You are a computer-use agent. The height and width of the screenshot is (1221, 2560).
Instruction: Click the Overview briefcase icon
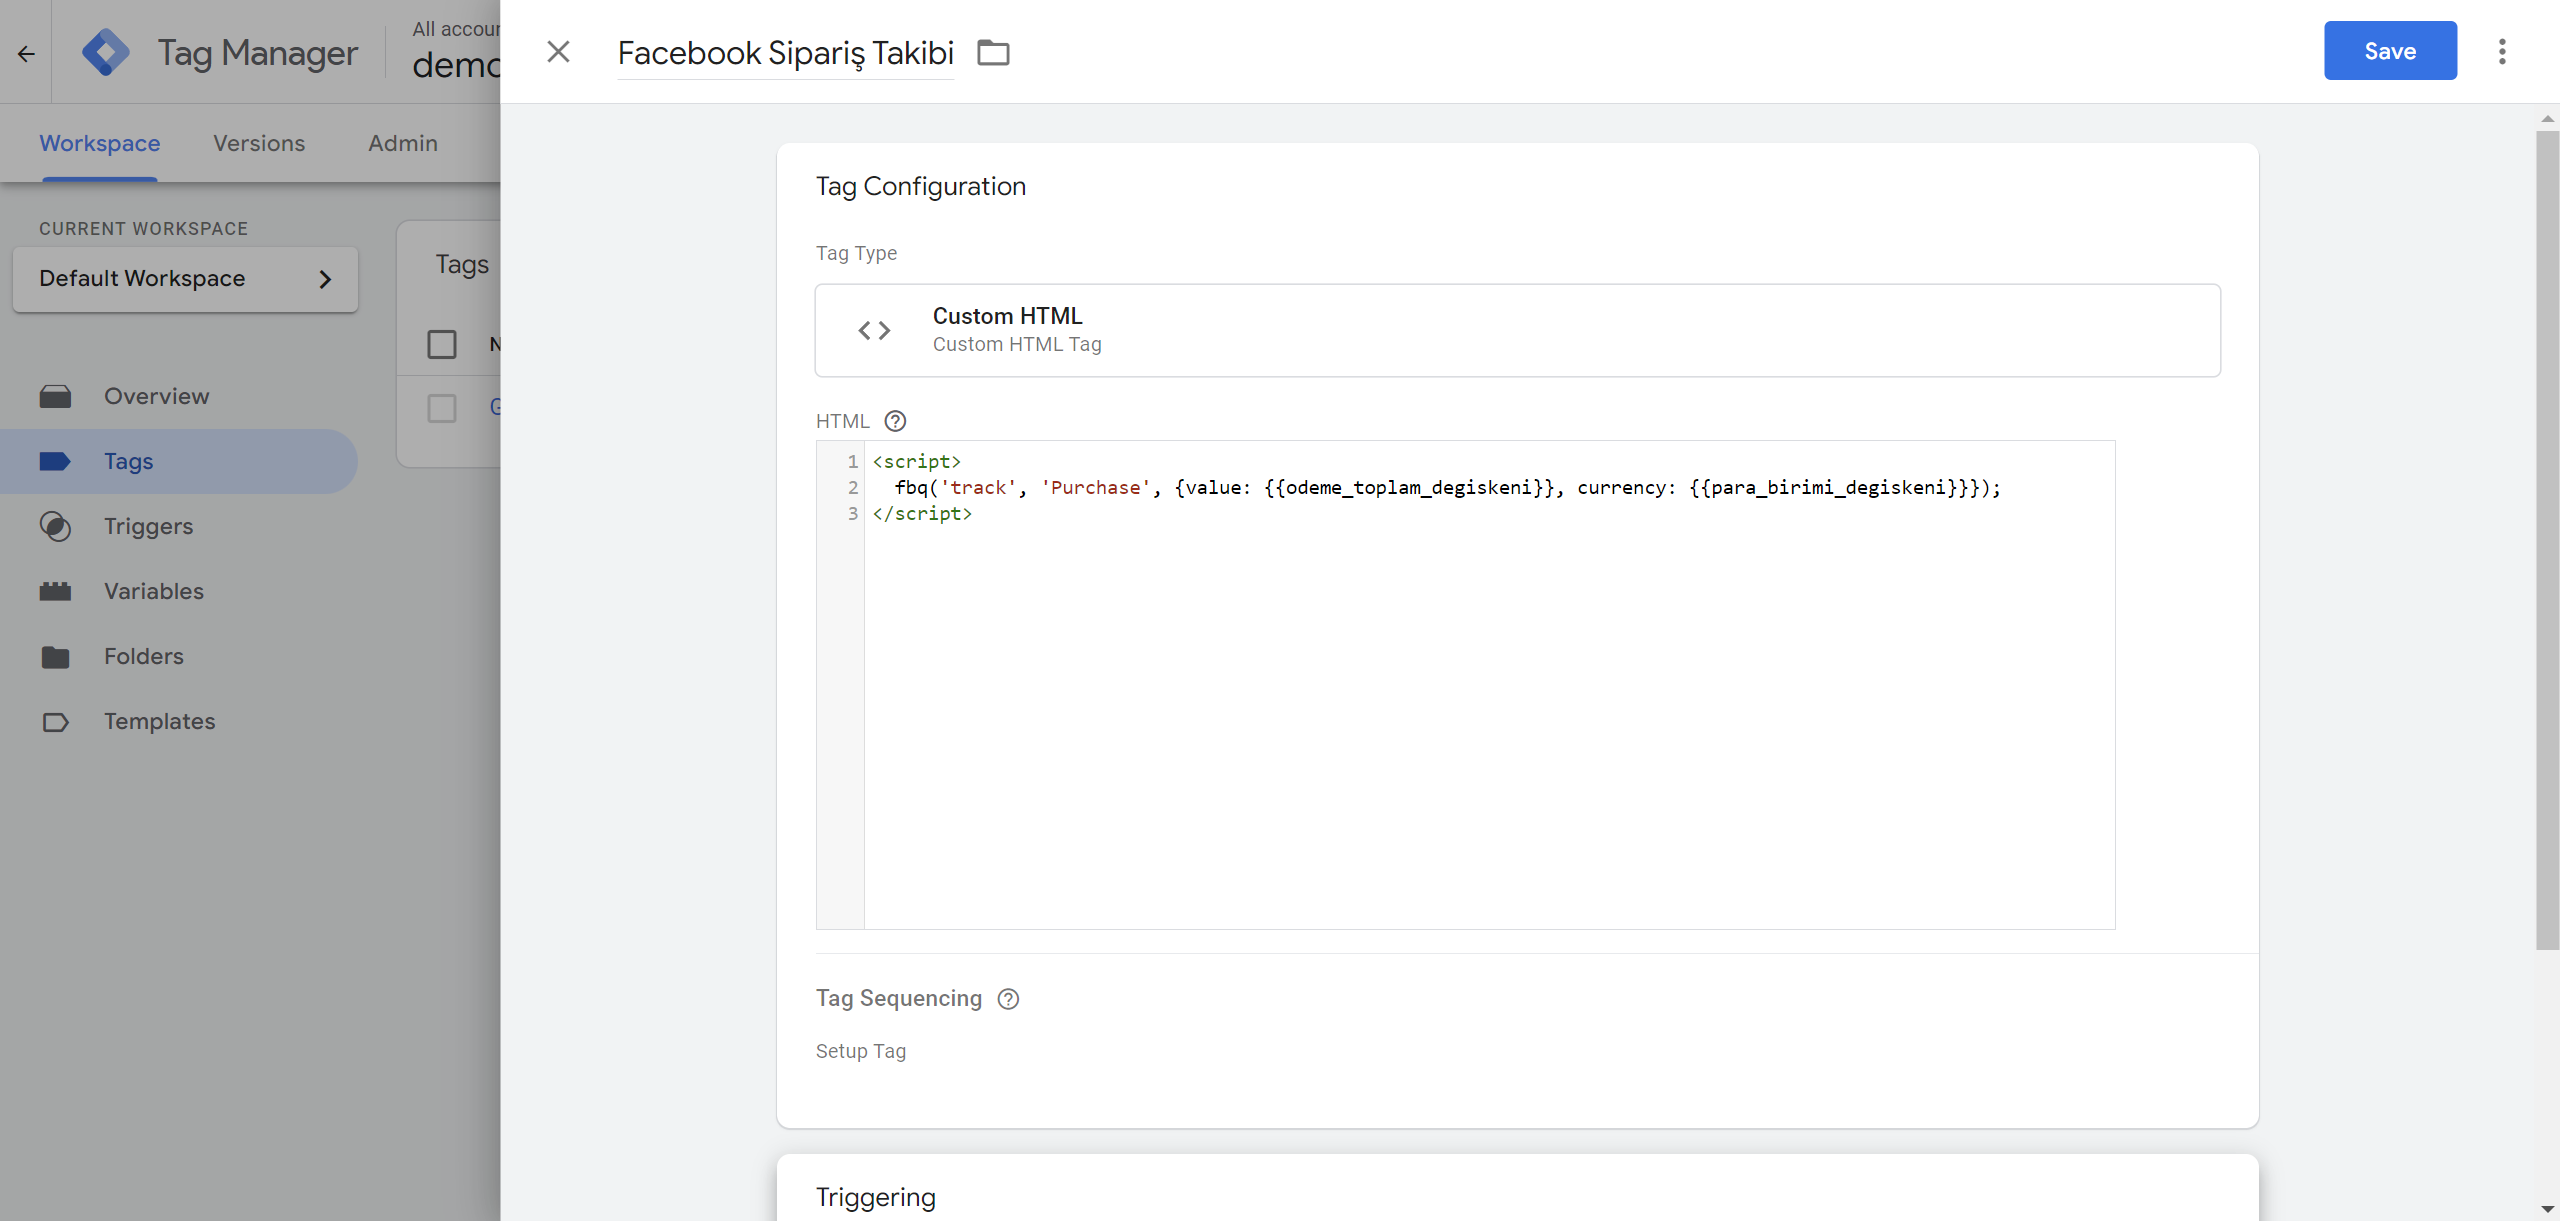55,396
